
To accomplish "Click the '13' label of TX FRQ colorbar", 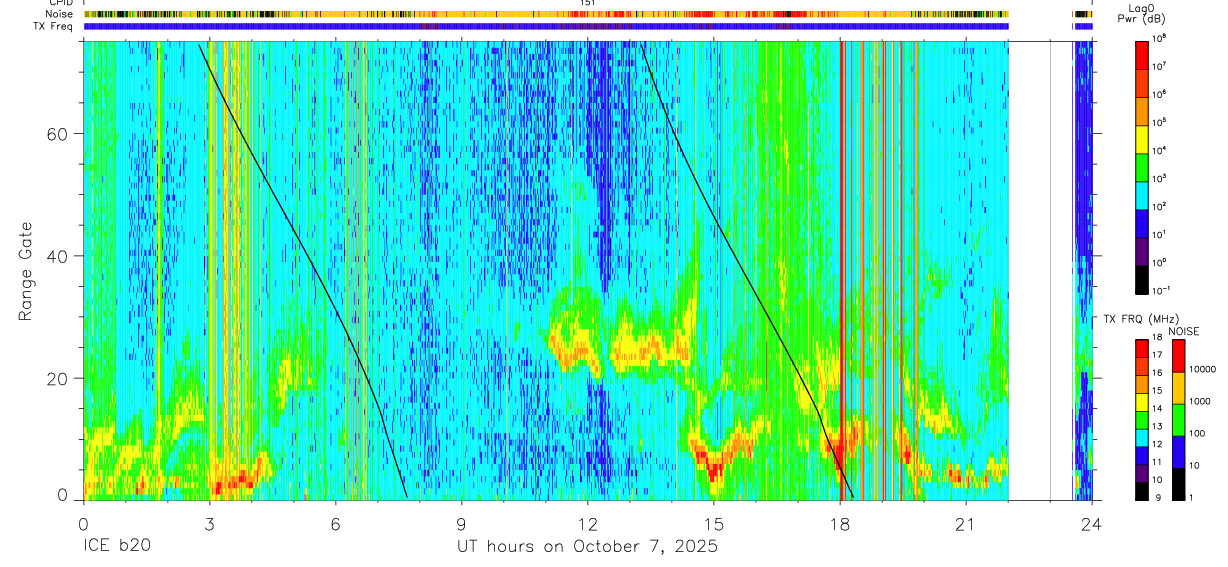I will 1158,427.
